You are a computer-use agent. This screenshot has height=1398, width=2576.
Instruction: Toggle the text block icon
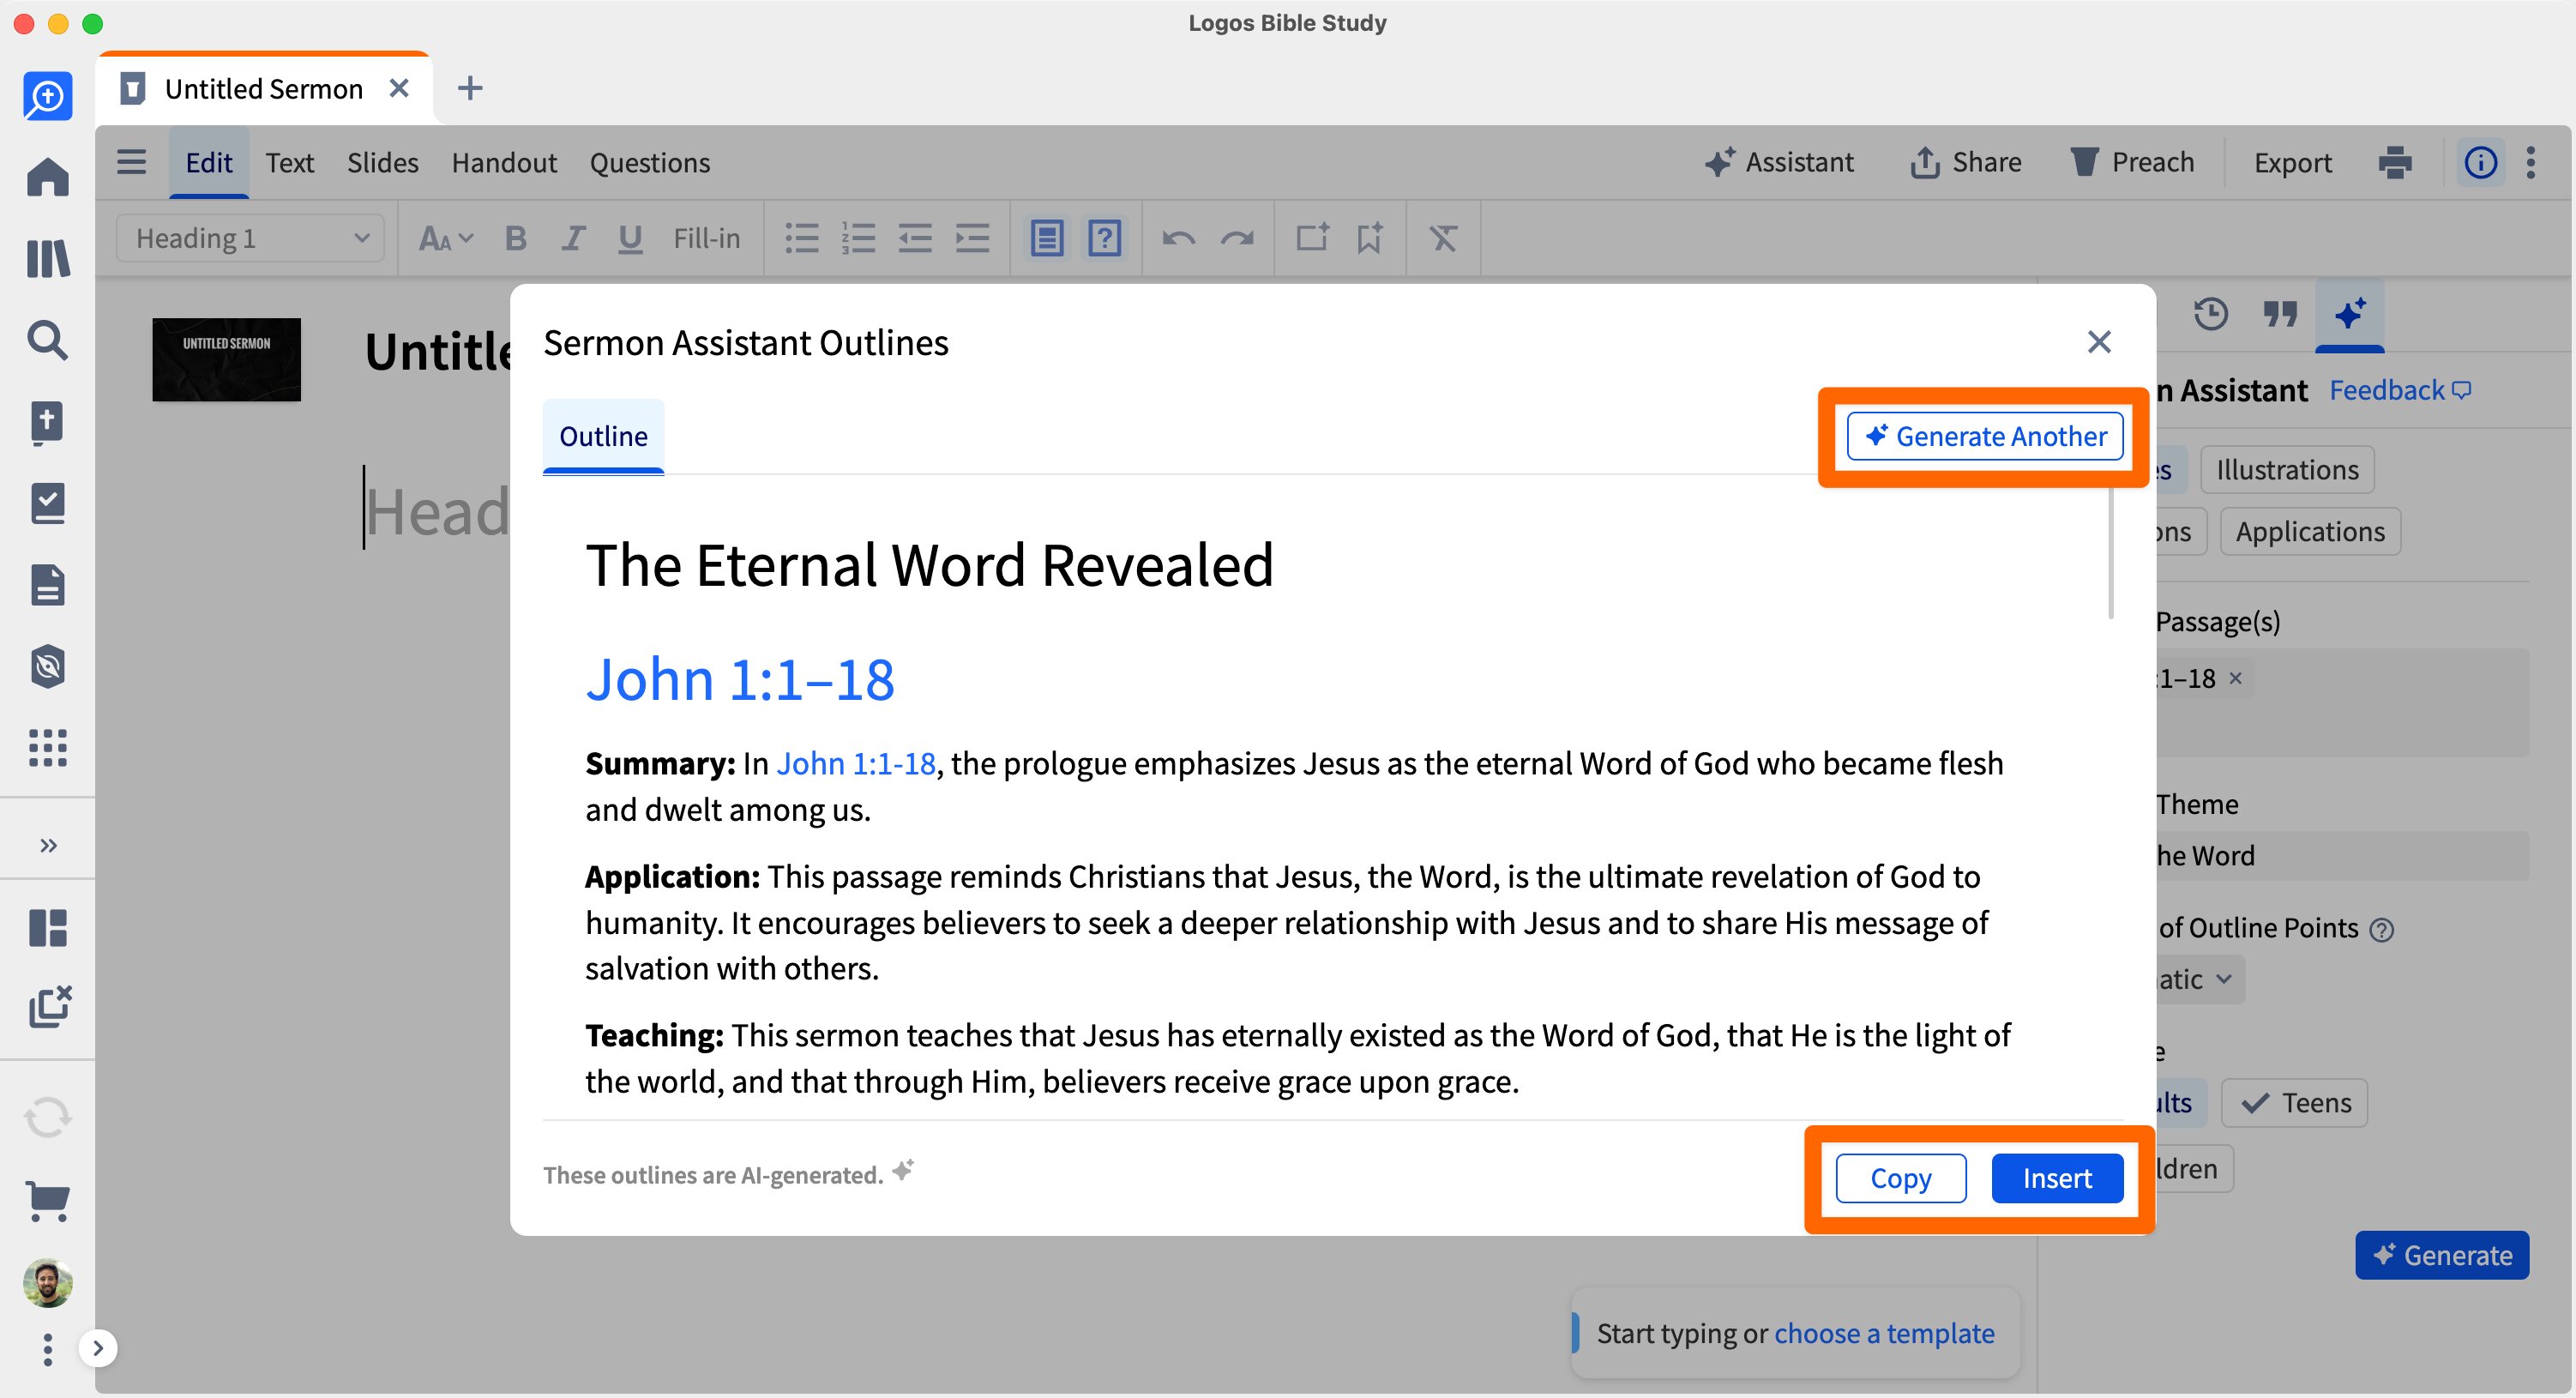pos(1047,238)
